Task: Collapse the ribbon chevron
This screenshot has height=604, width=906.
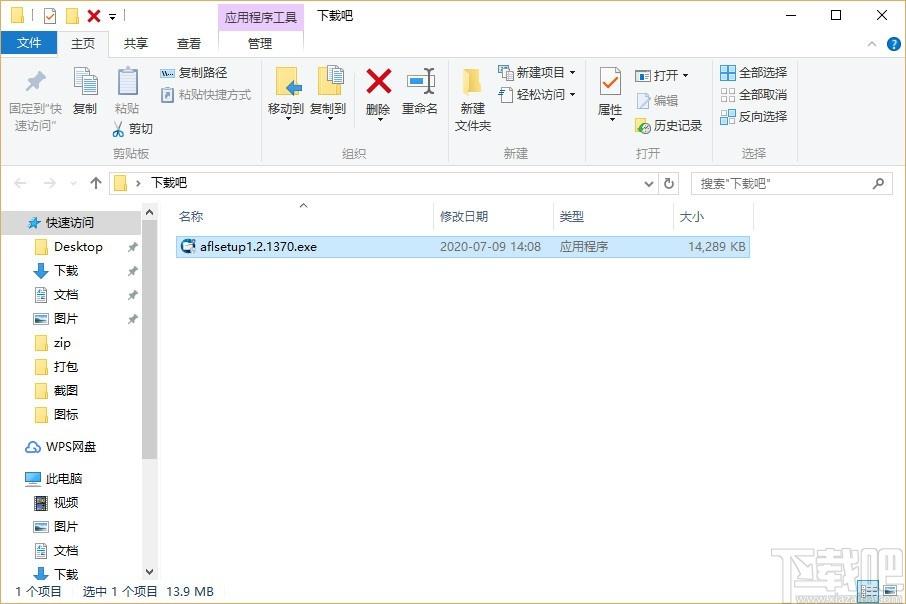Action: pos(872,44)
